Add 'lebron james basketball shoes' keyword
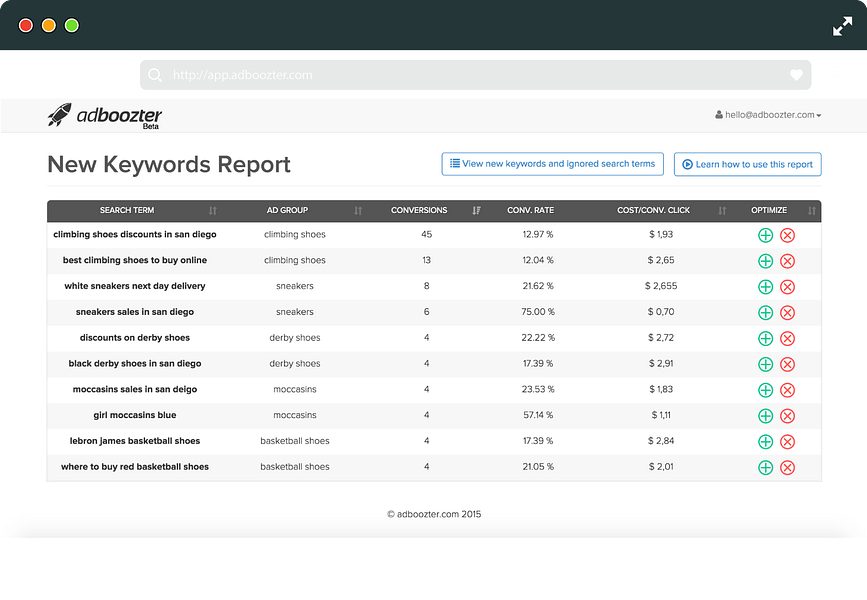867x600 pixels. tap(765, 442)
